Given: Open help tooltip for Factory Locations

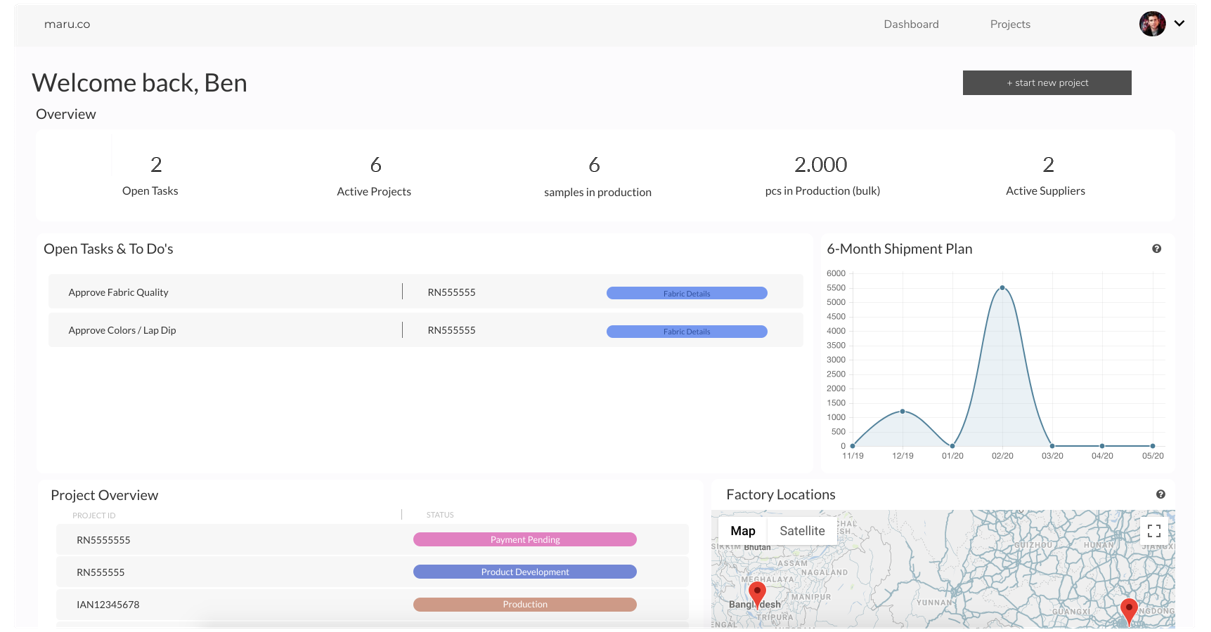Looking at the screenshot, I should coord(1161,493).
